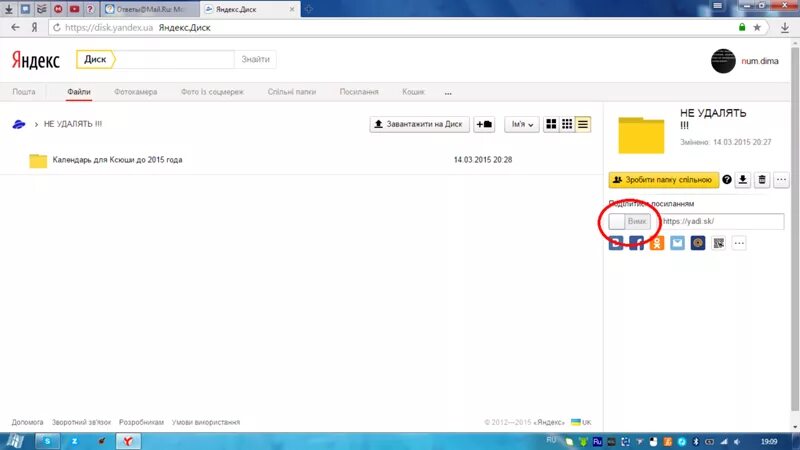Viewport: 800px width, 450px height.
Task: Show the QR code for link
Action: coord(718,243)
